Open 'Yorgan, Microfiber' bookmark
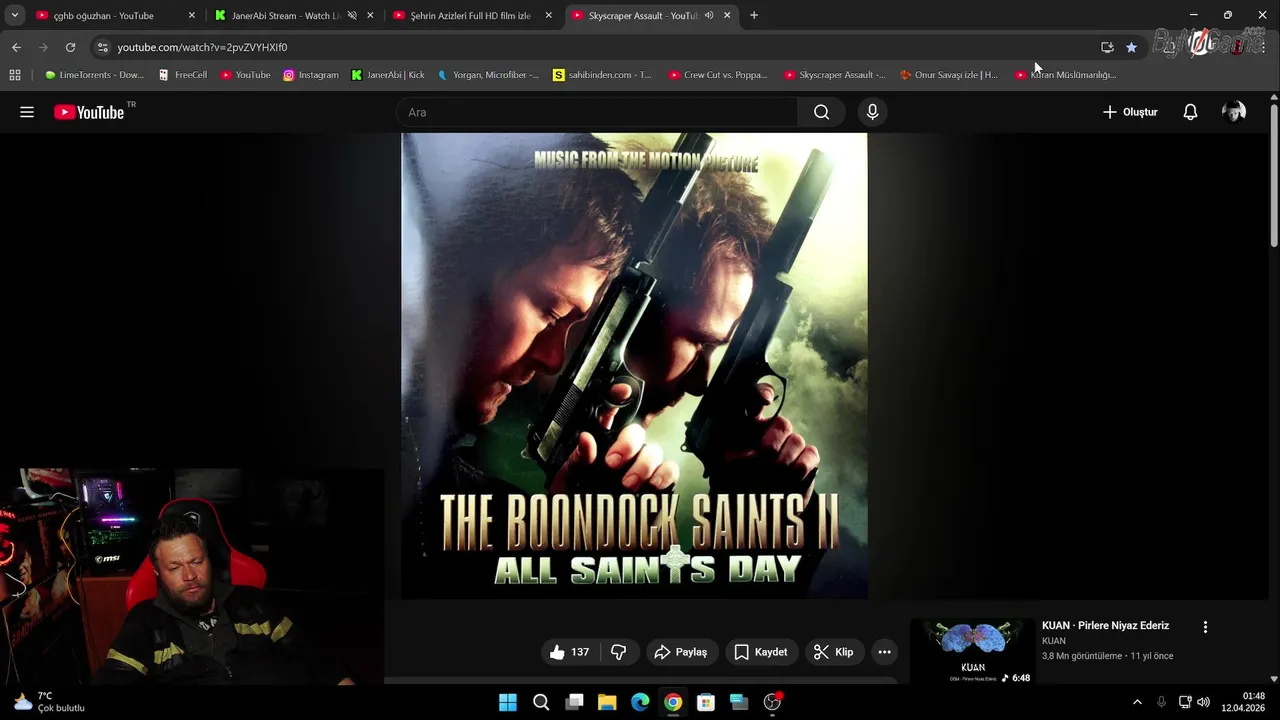 (x=488, y=75)
